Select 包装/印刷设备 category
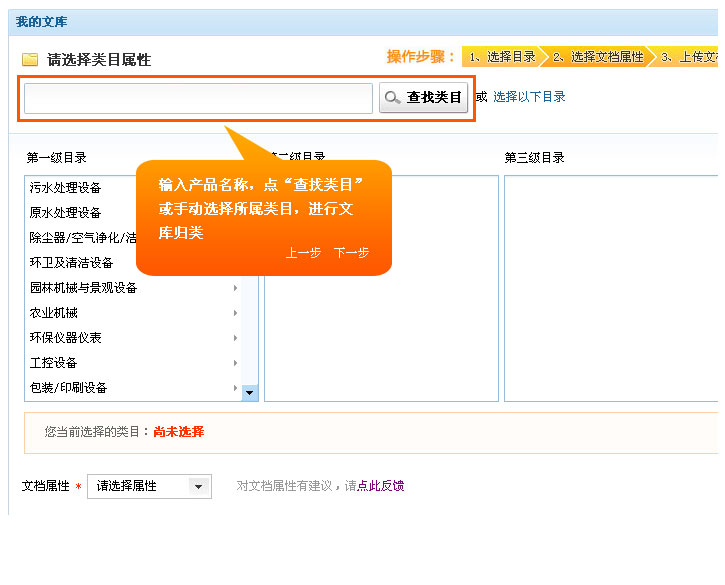The height and width of the screenshot is (585, 725). pos(69,388)
